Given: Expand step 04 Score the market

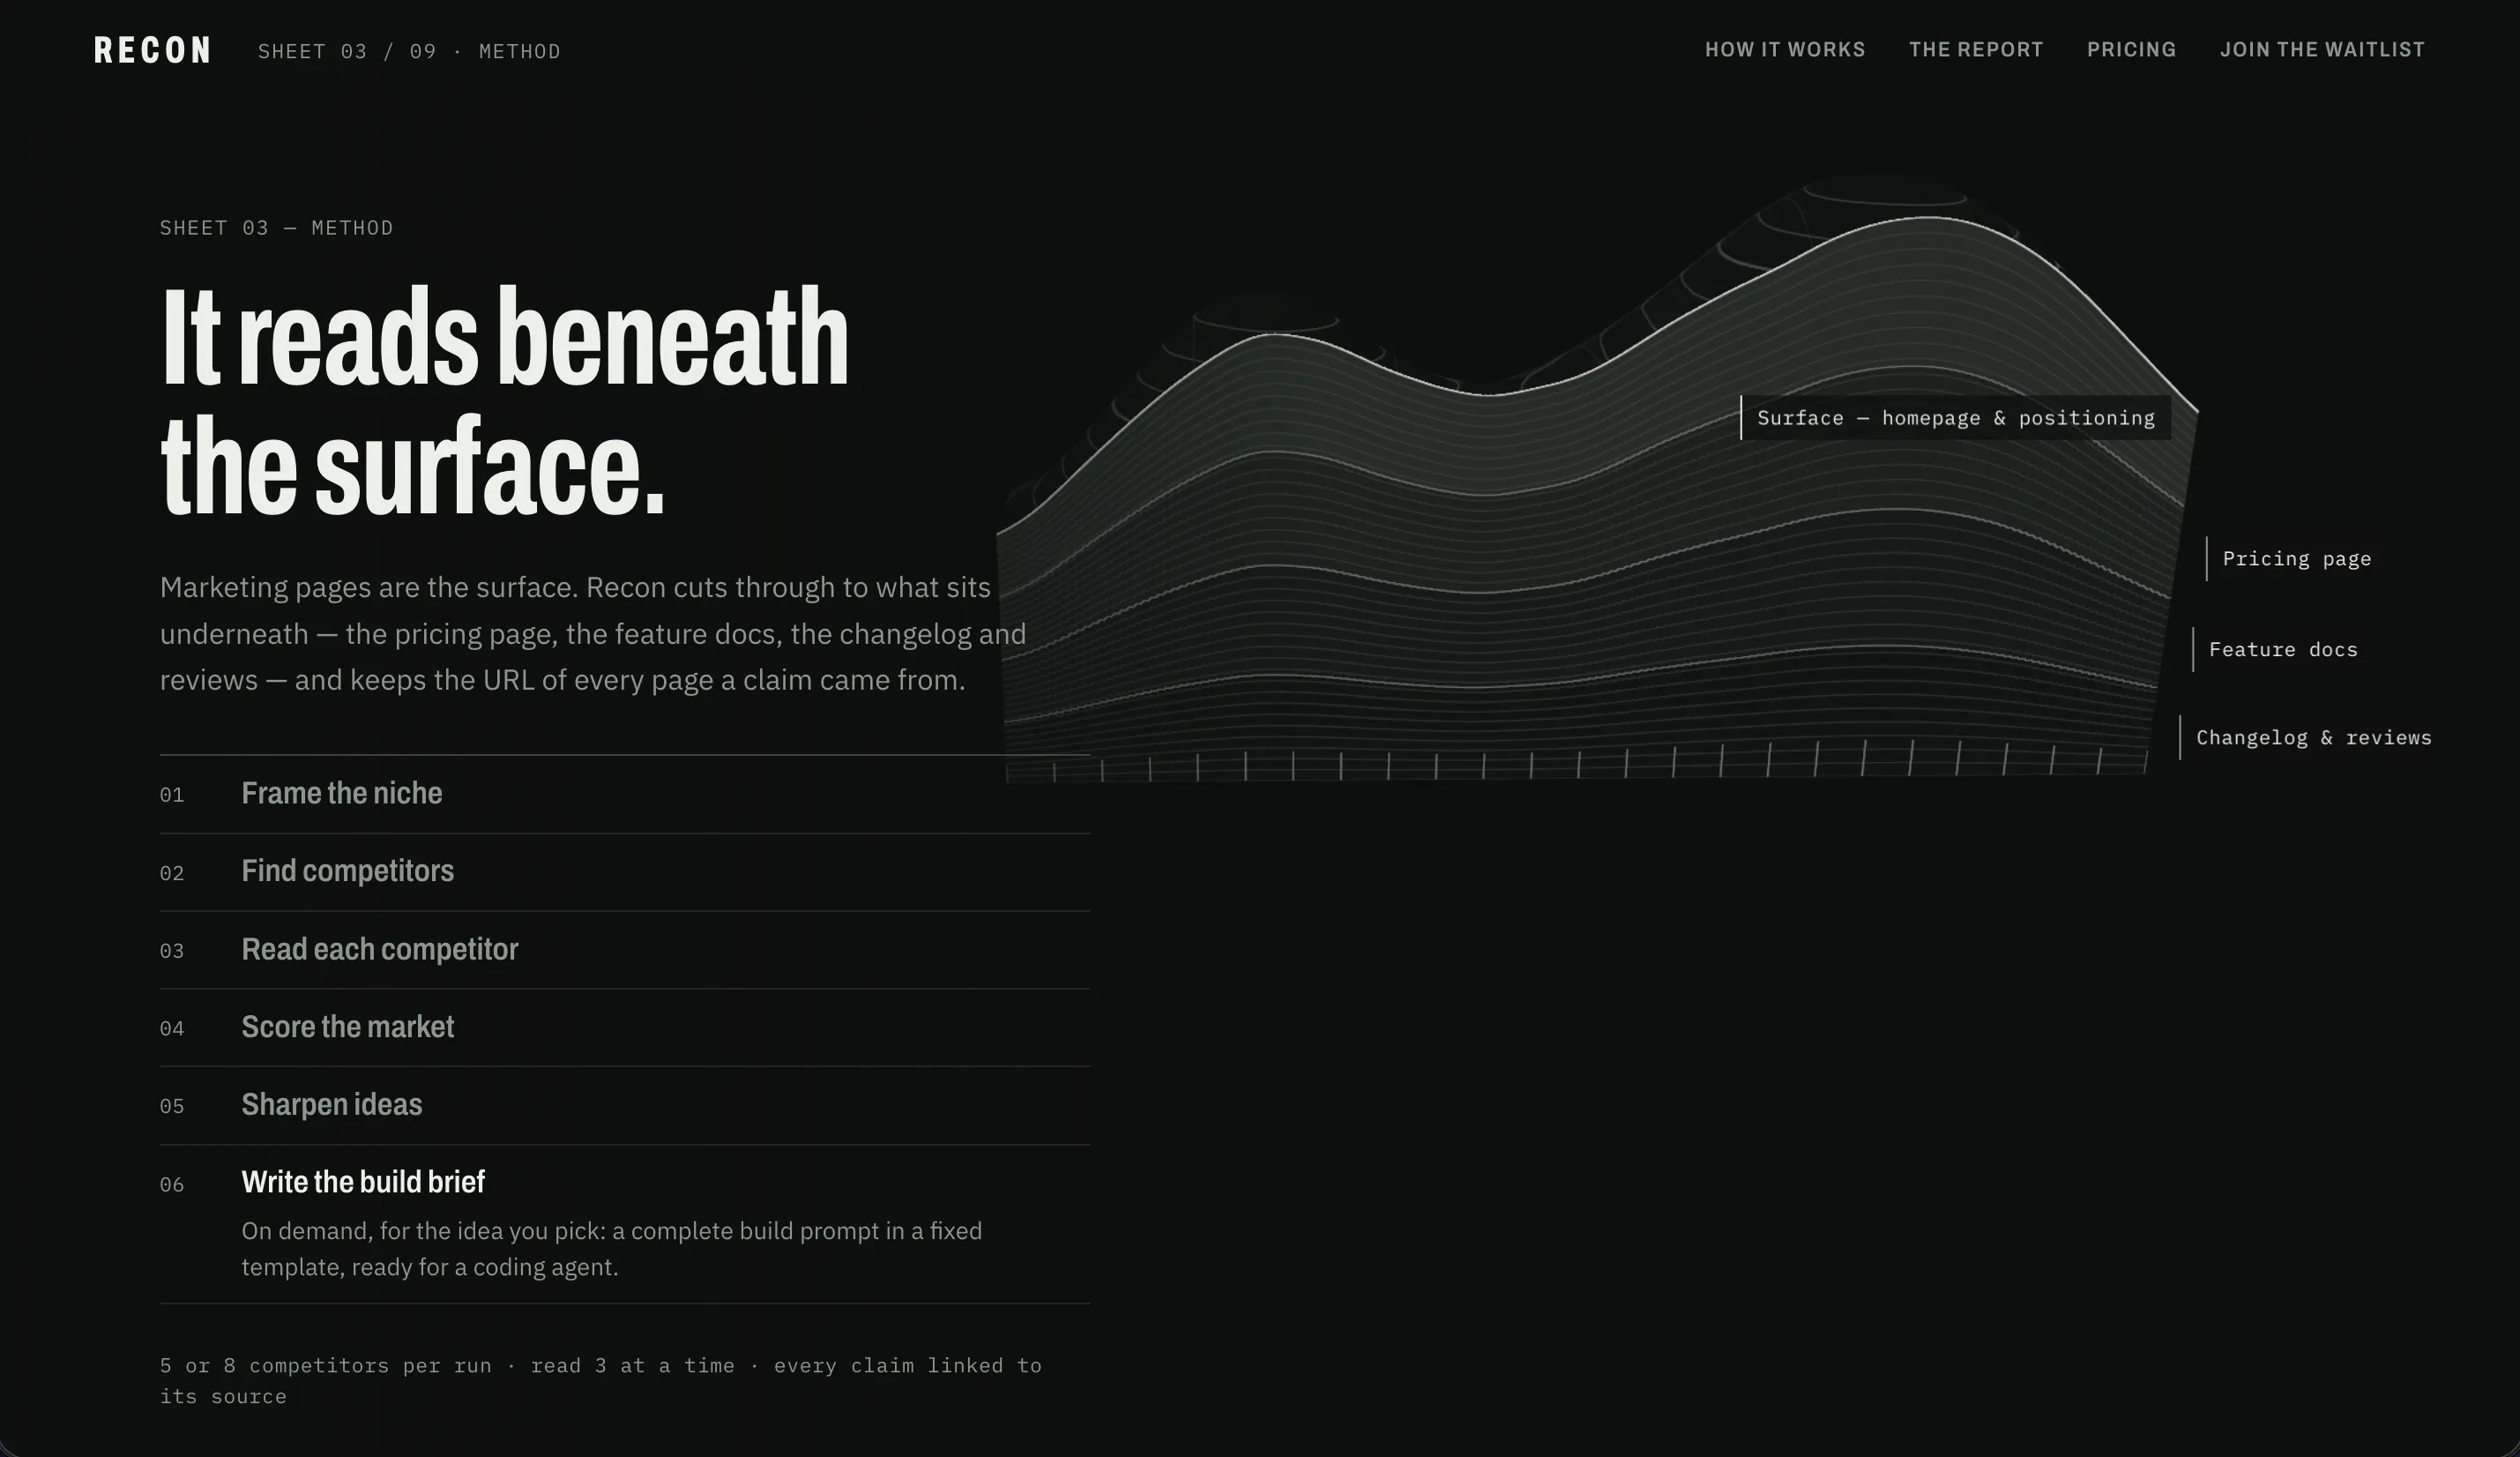Looking at the screenshot, I should point(625,1028).
